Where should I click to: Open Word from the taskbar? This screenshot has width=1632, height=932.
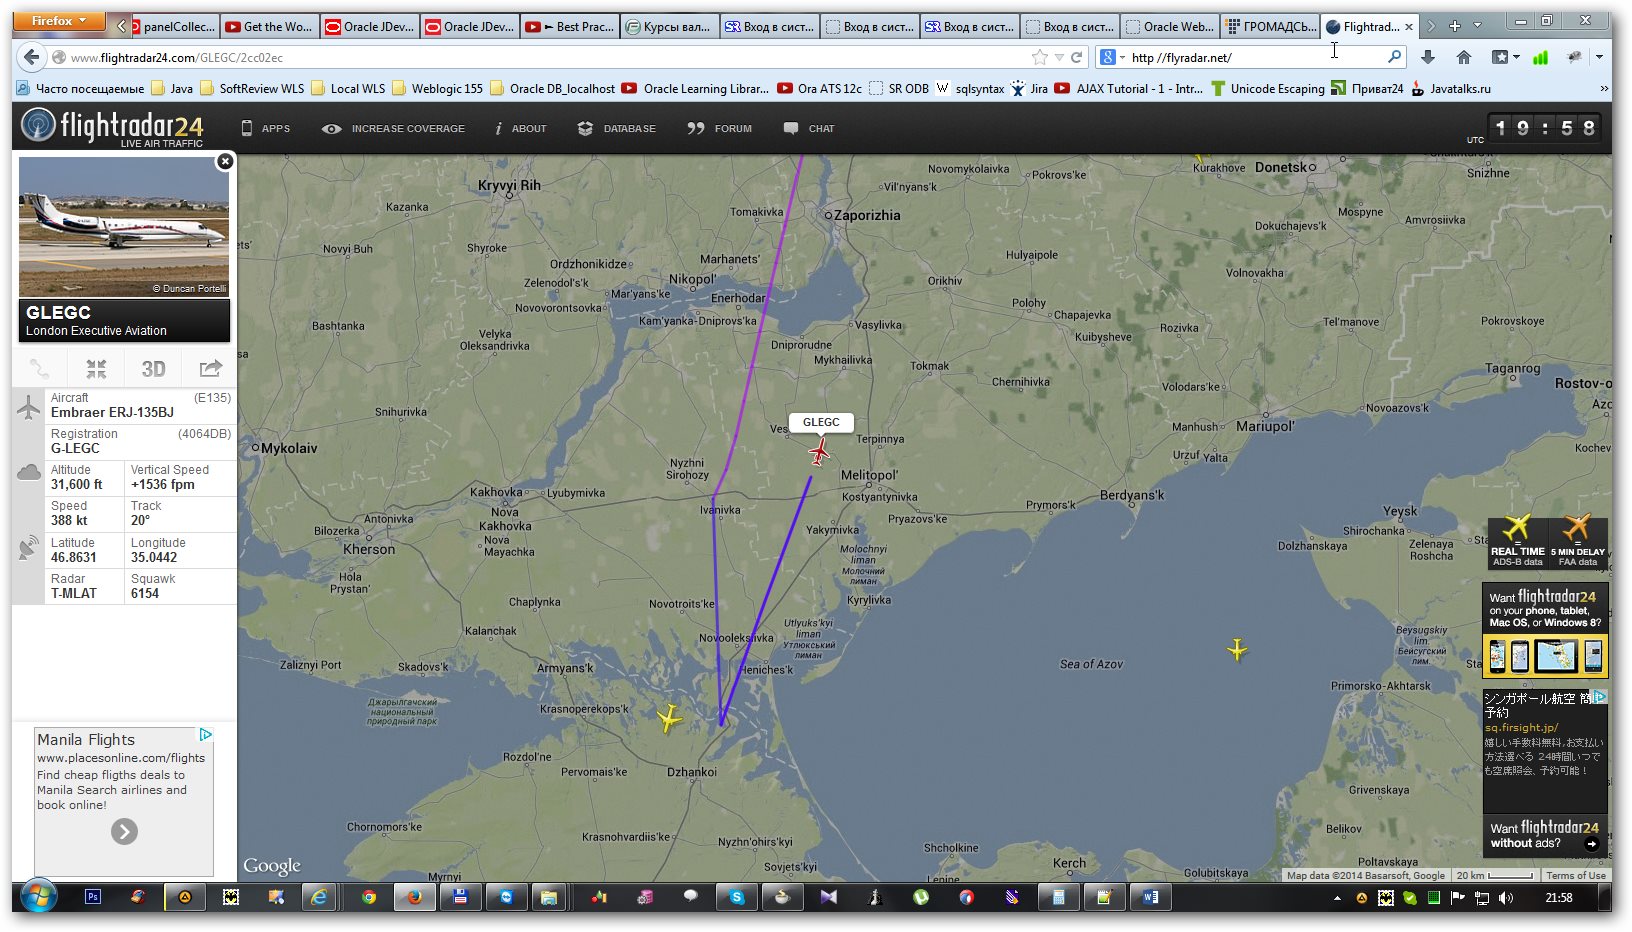[x=1150, y=897]
